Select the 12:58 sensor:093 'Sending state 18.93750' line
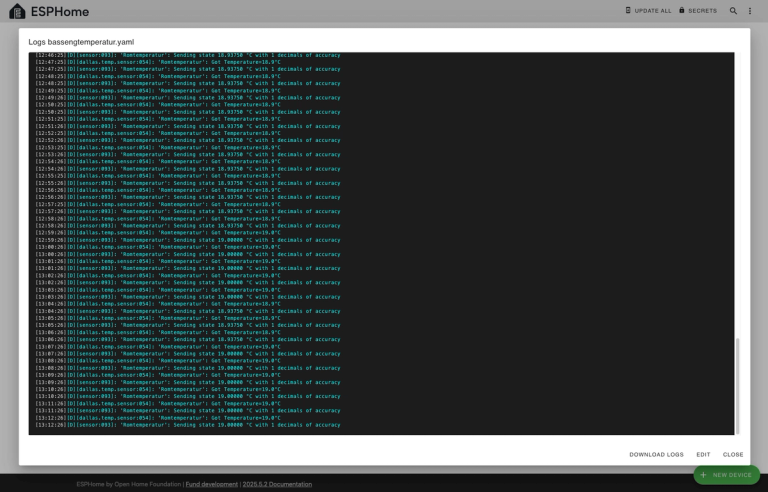This screenshot has height=492, width=768. click(x=188, y=225)
